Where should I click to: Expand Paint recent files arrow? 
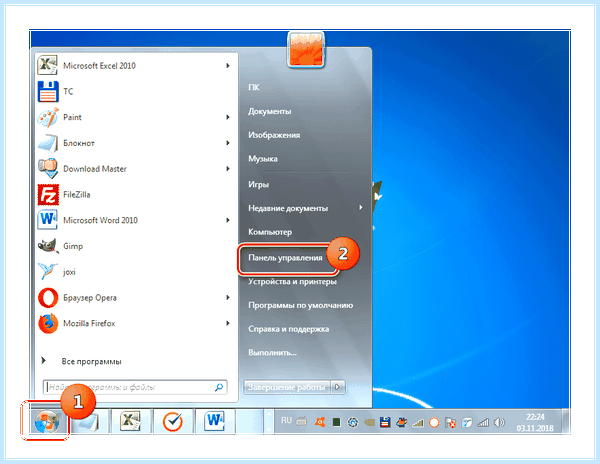coord(228,117)
